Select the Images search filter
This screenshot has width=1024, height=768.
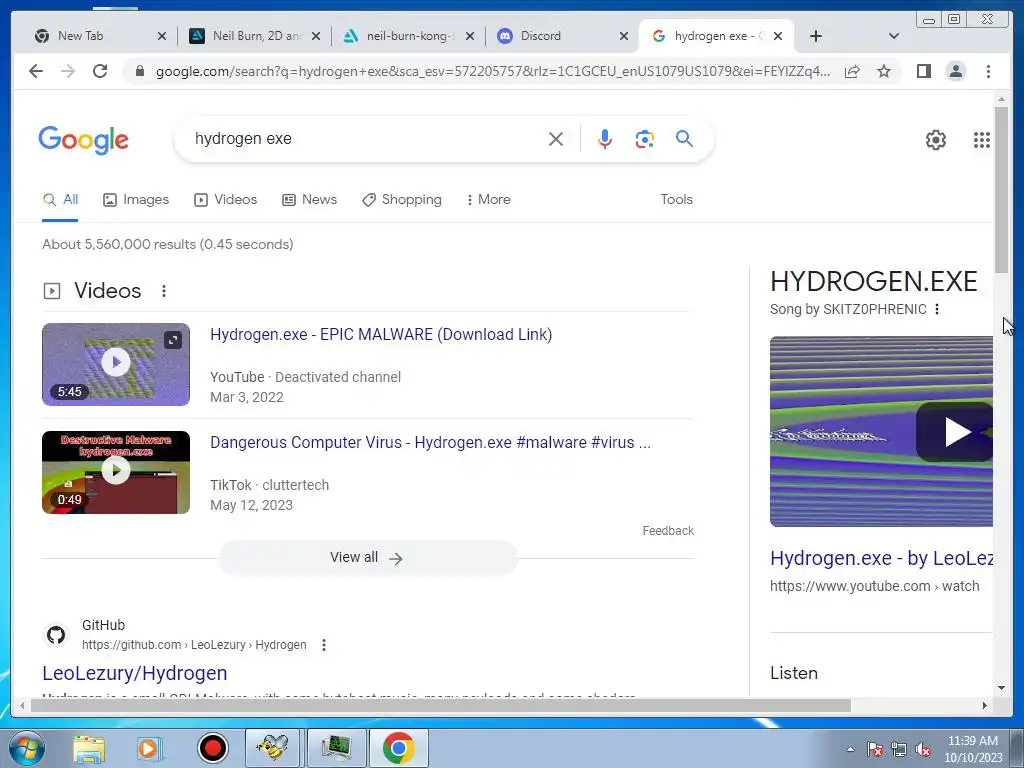coord(136,200)
